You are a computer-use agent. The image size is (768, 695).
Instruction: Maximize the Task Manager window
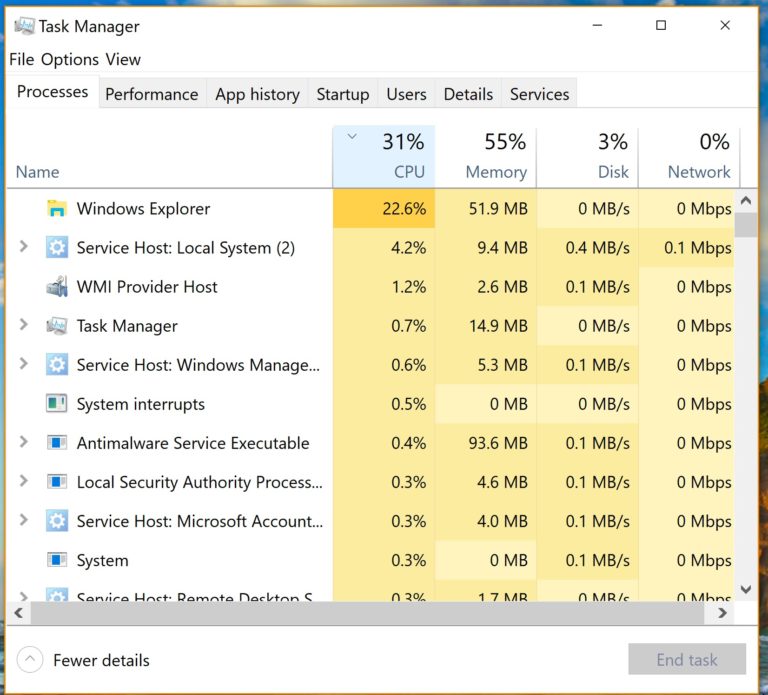(661, 25)
